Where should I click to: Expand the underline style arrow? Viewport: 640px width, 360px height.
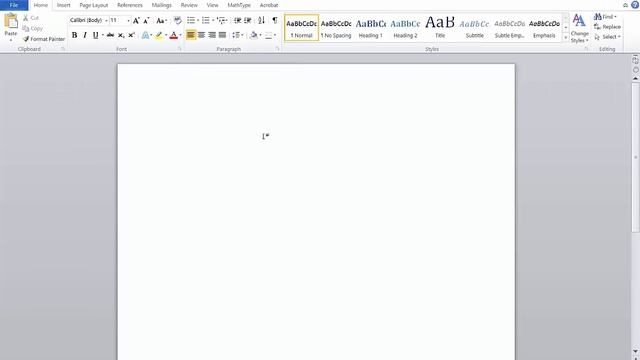click(x=102, y=35)
